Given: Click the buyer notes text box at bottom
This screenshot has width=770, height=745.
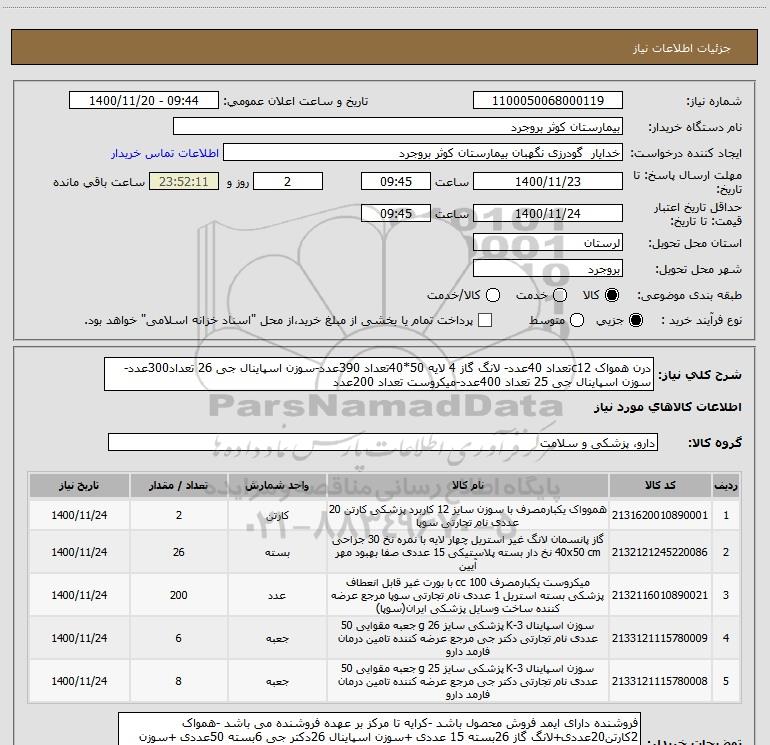Looking at the screenshot, I should point(379,729).
